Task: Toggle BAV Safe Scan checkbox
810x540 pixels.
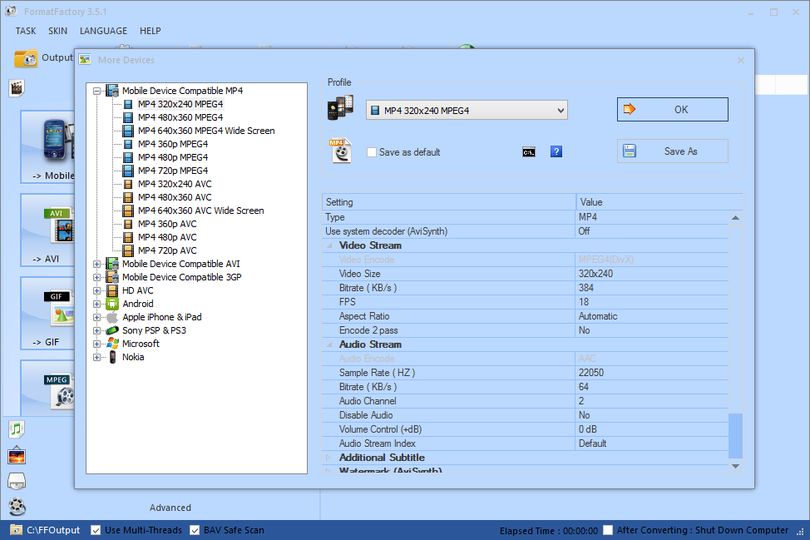Action: 195,530
